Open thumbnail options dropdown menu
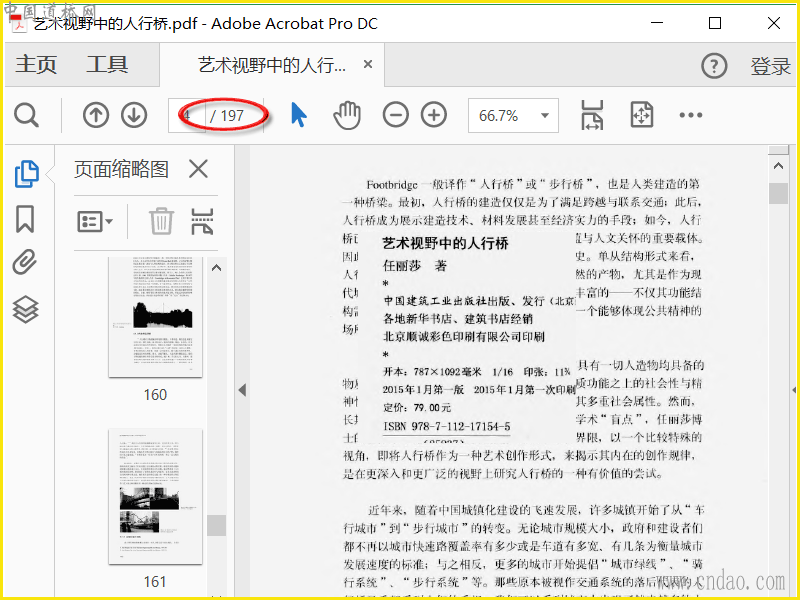 click(94, 222)
